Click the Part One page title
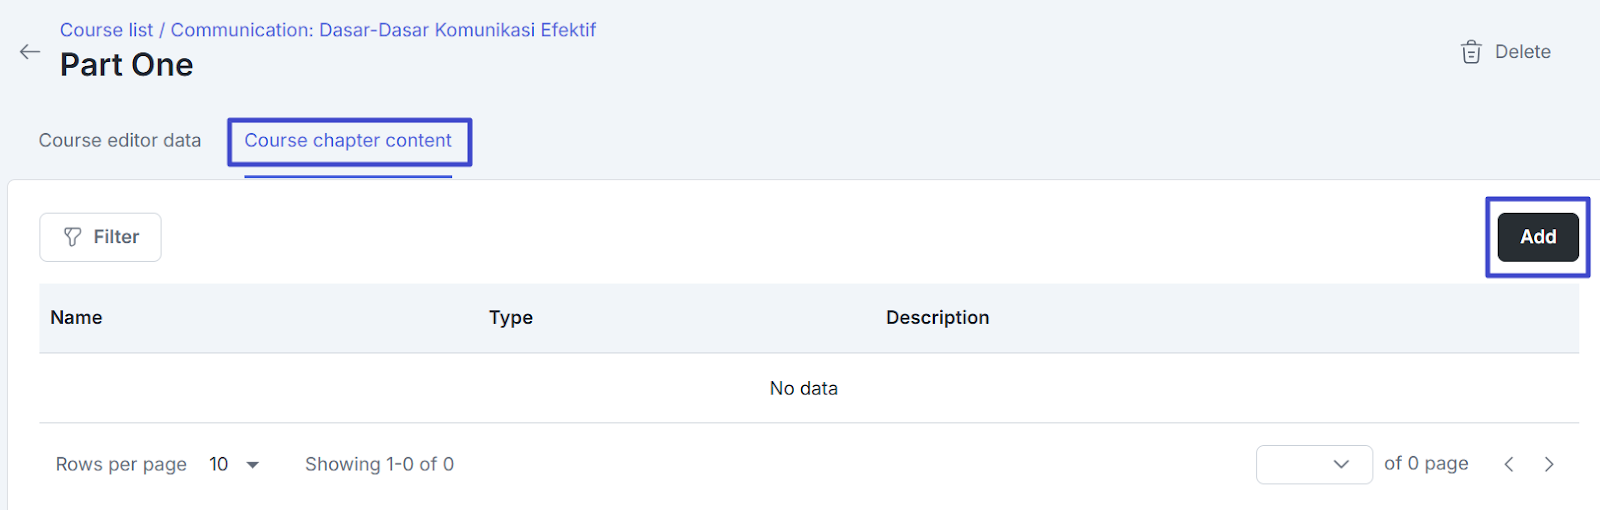 coord(126,65)
